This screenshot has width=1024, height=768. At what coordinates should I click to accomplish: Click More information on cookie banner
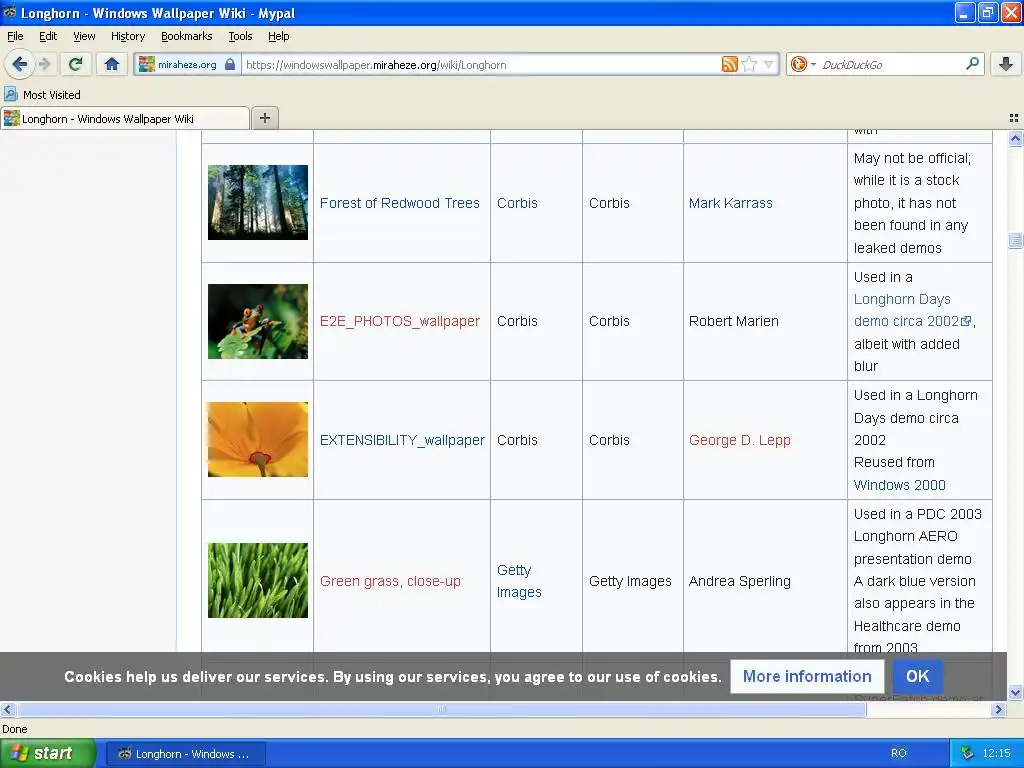pyautogui.click(x=807, y=677)
